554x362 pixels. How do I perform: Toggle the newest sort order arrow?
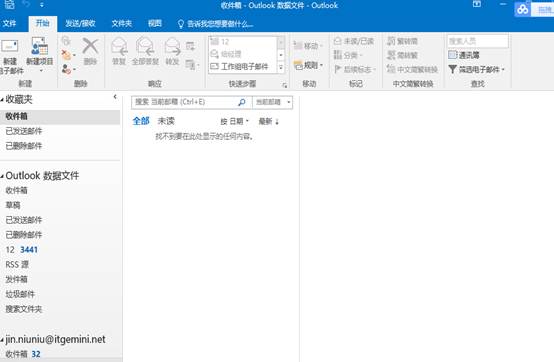[277, 122]
